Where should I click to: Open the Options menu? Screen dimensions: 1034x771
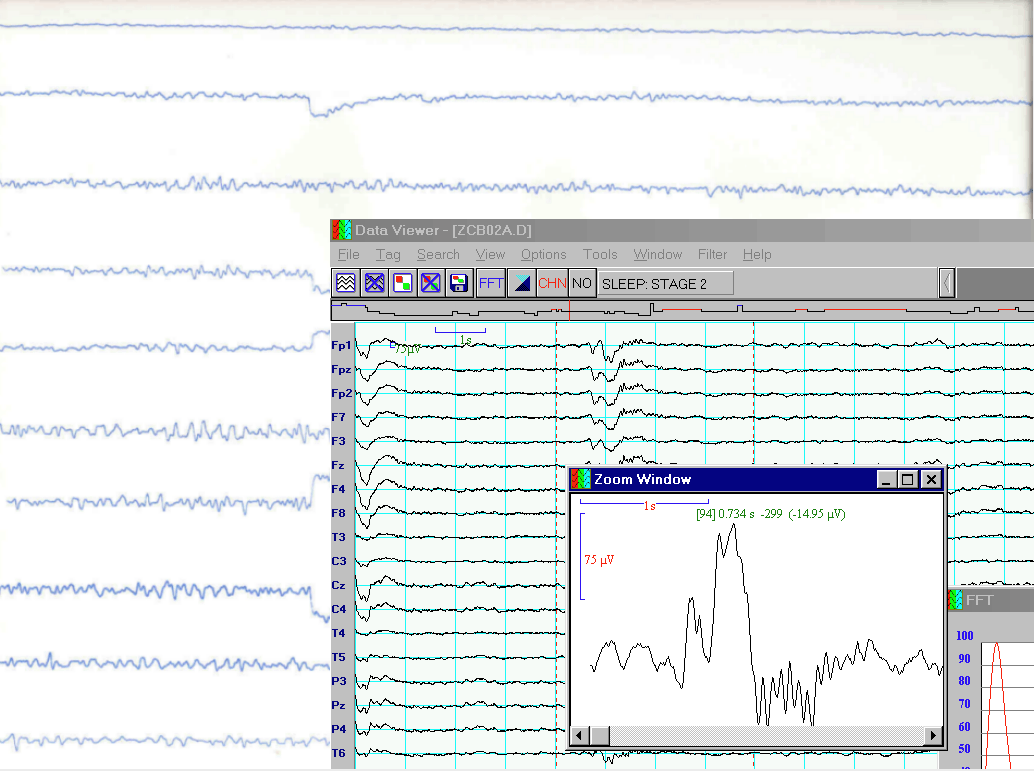tap(543, 255)
